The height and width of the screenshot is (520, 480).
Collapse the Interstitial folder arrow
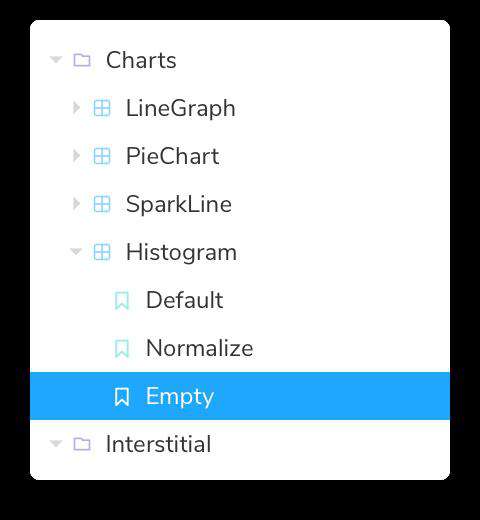tap(56, 443)
